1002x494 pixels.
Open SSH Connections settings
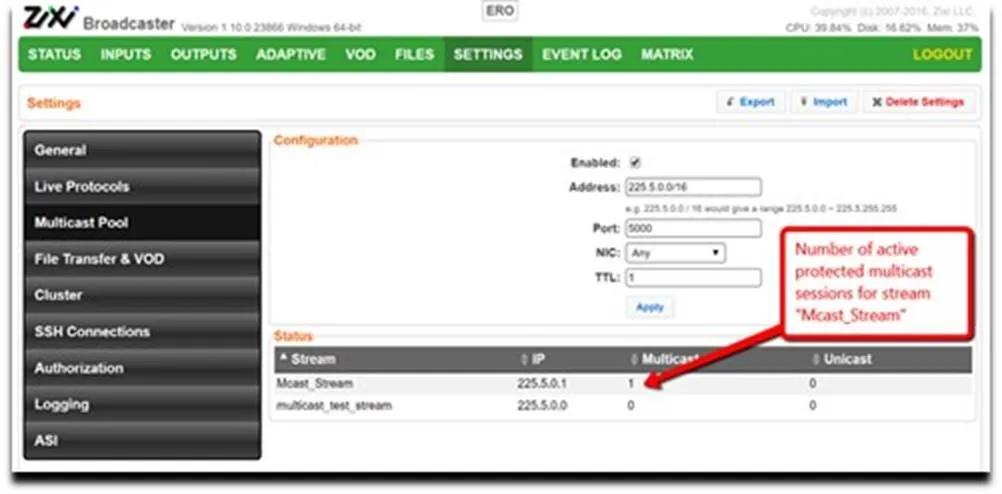(x=142, y=332)
